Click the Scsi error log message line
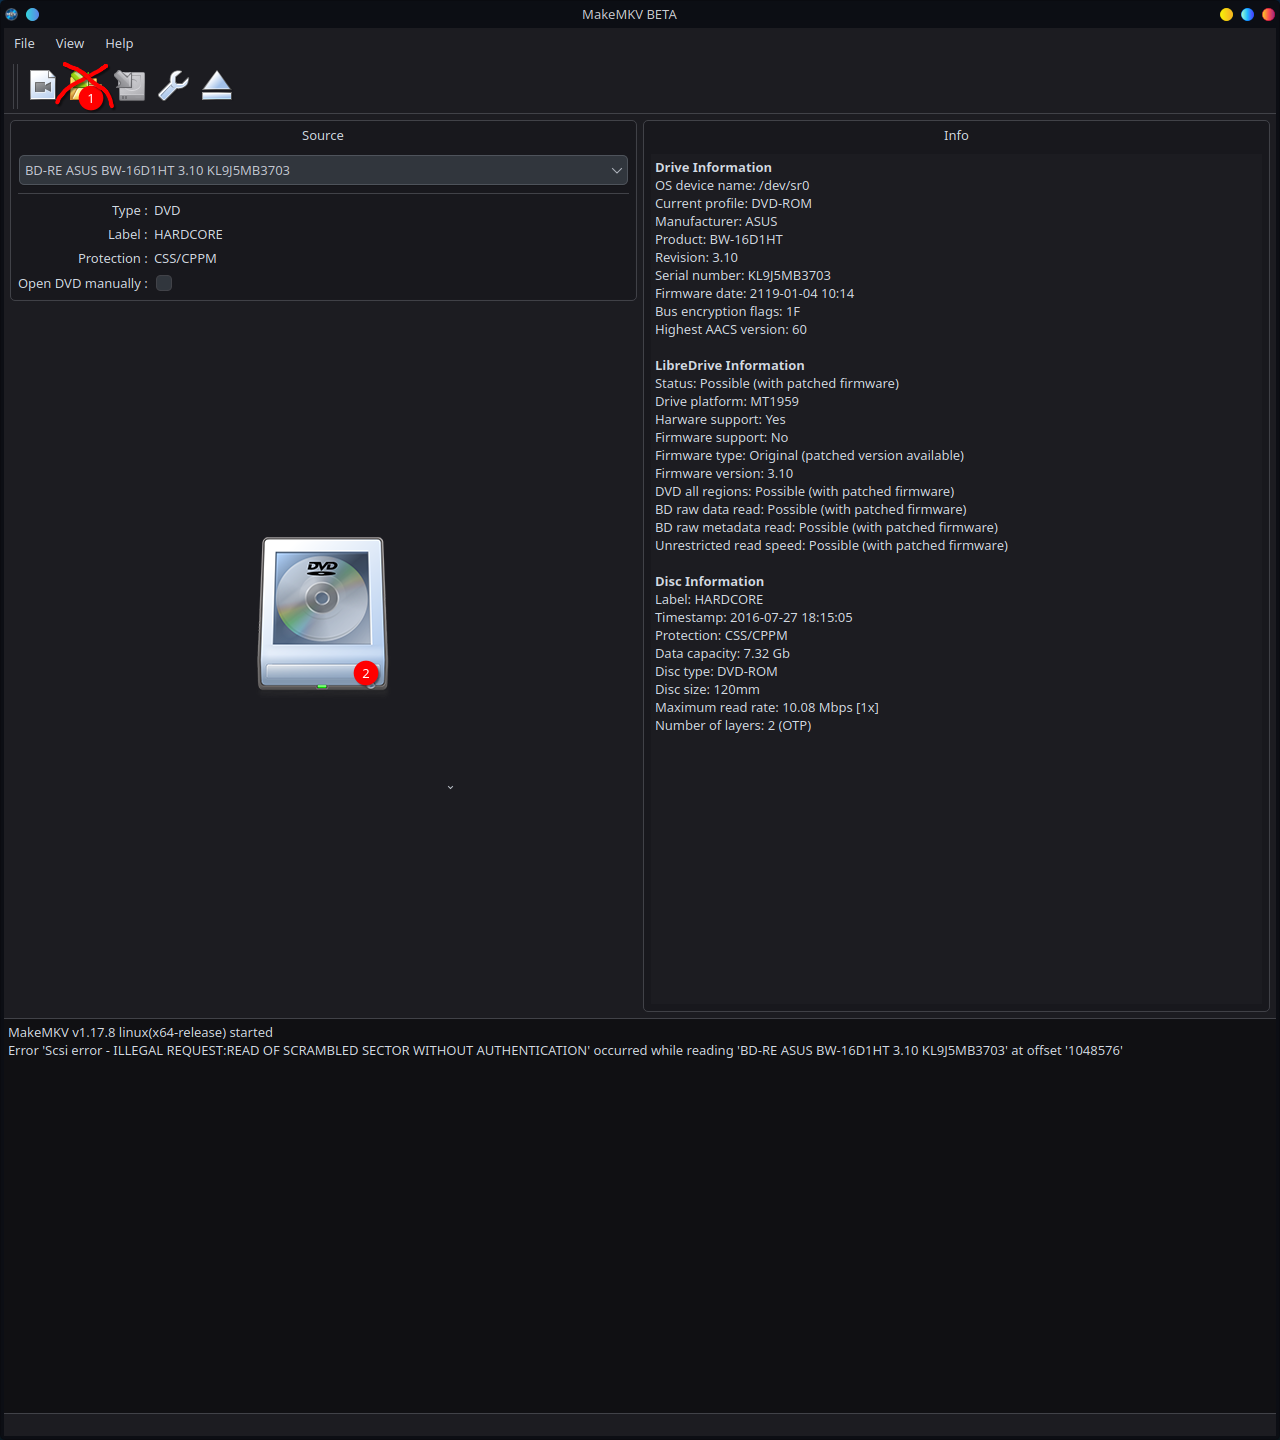1280x1440 pixels. (565, 1050)
